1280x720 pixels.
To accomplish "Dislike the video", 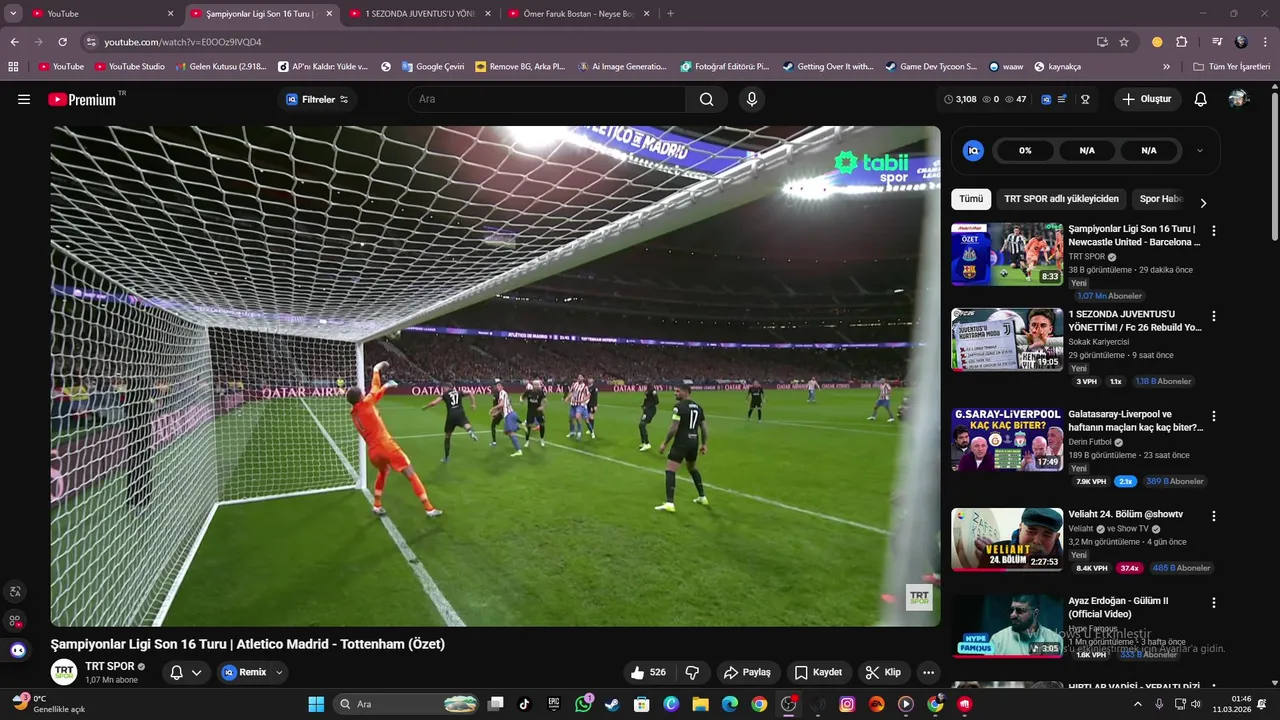I will [692, 672].
